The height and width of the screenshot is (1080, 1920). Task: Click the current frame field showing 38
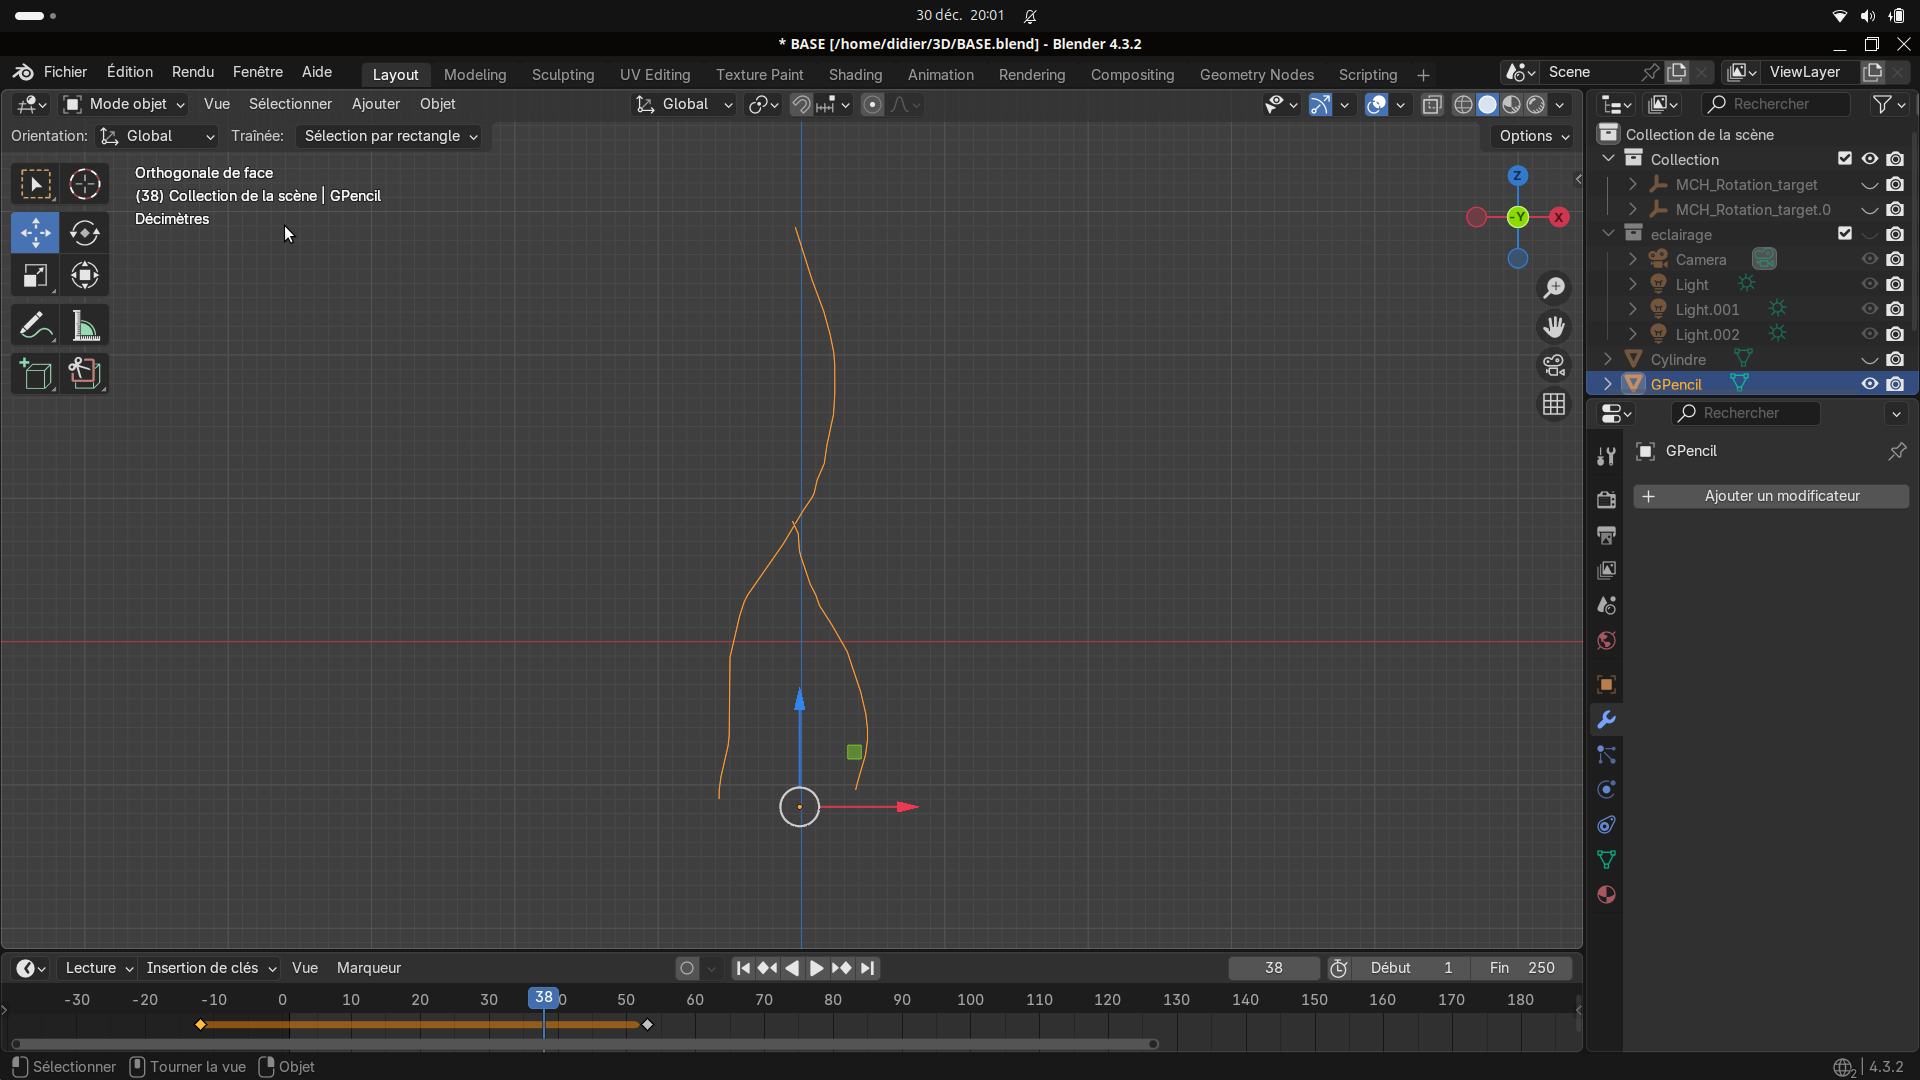pyautogui.click(x=1273, y=968)
